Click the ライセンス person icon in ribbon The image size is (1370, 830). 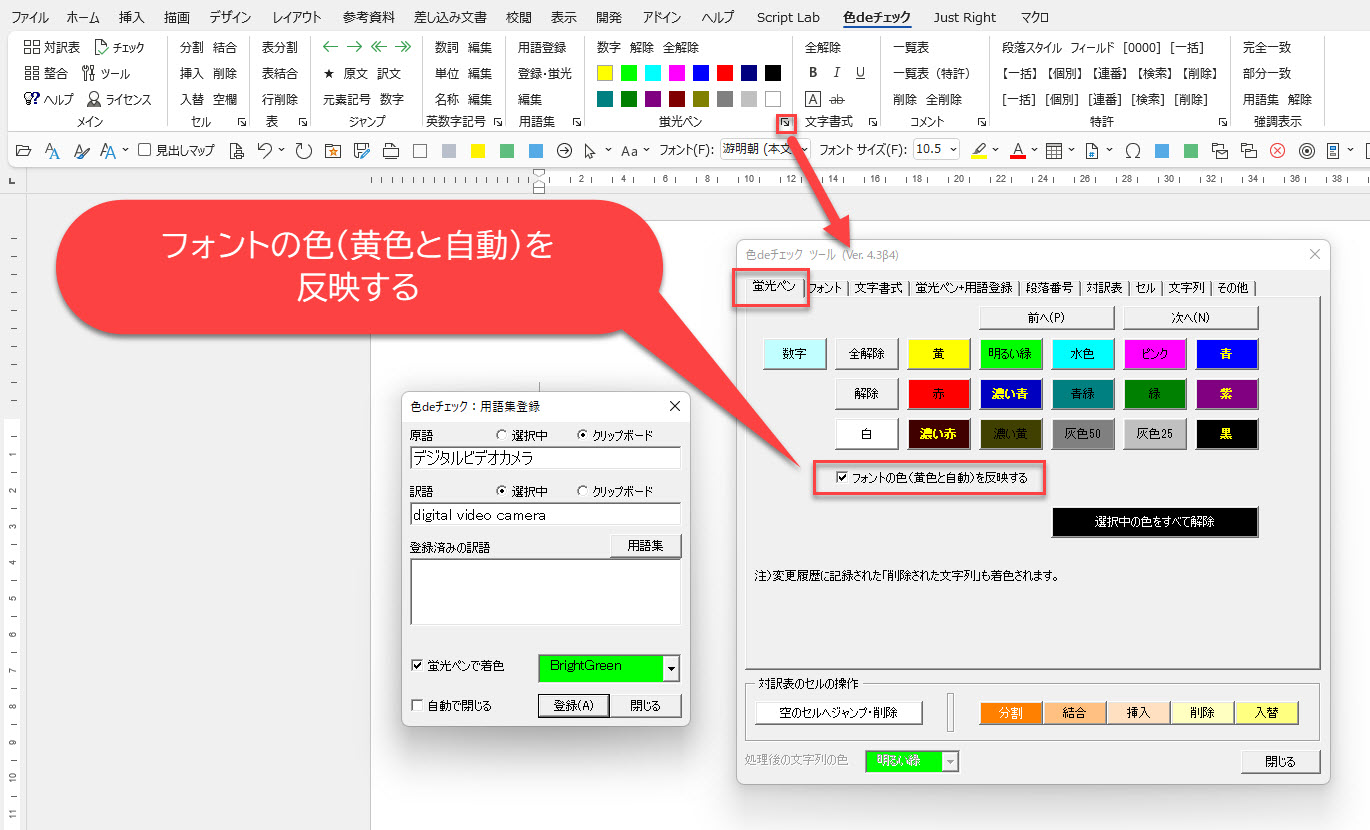94,99
